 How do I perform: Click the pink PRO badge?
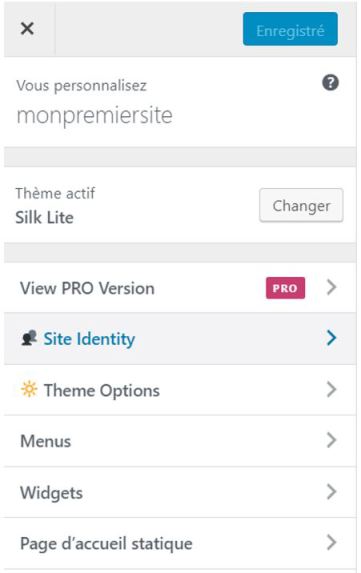click(x=285, y=288)
